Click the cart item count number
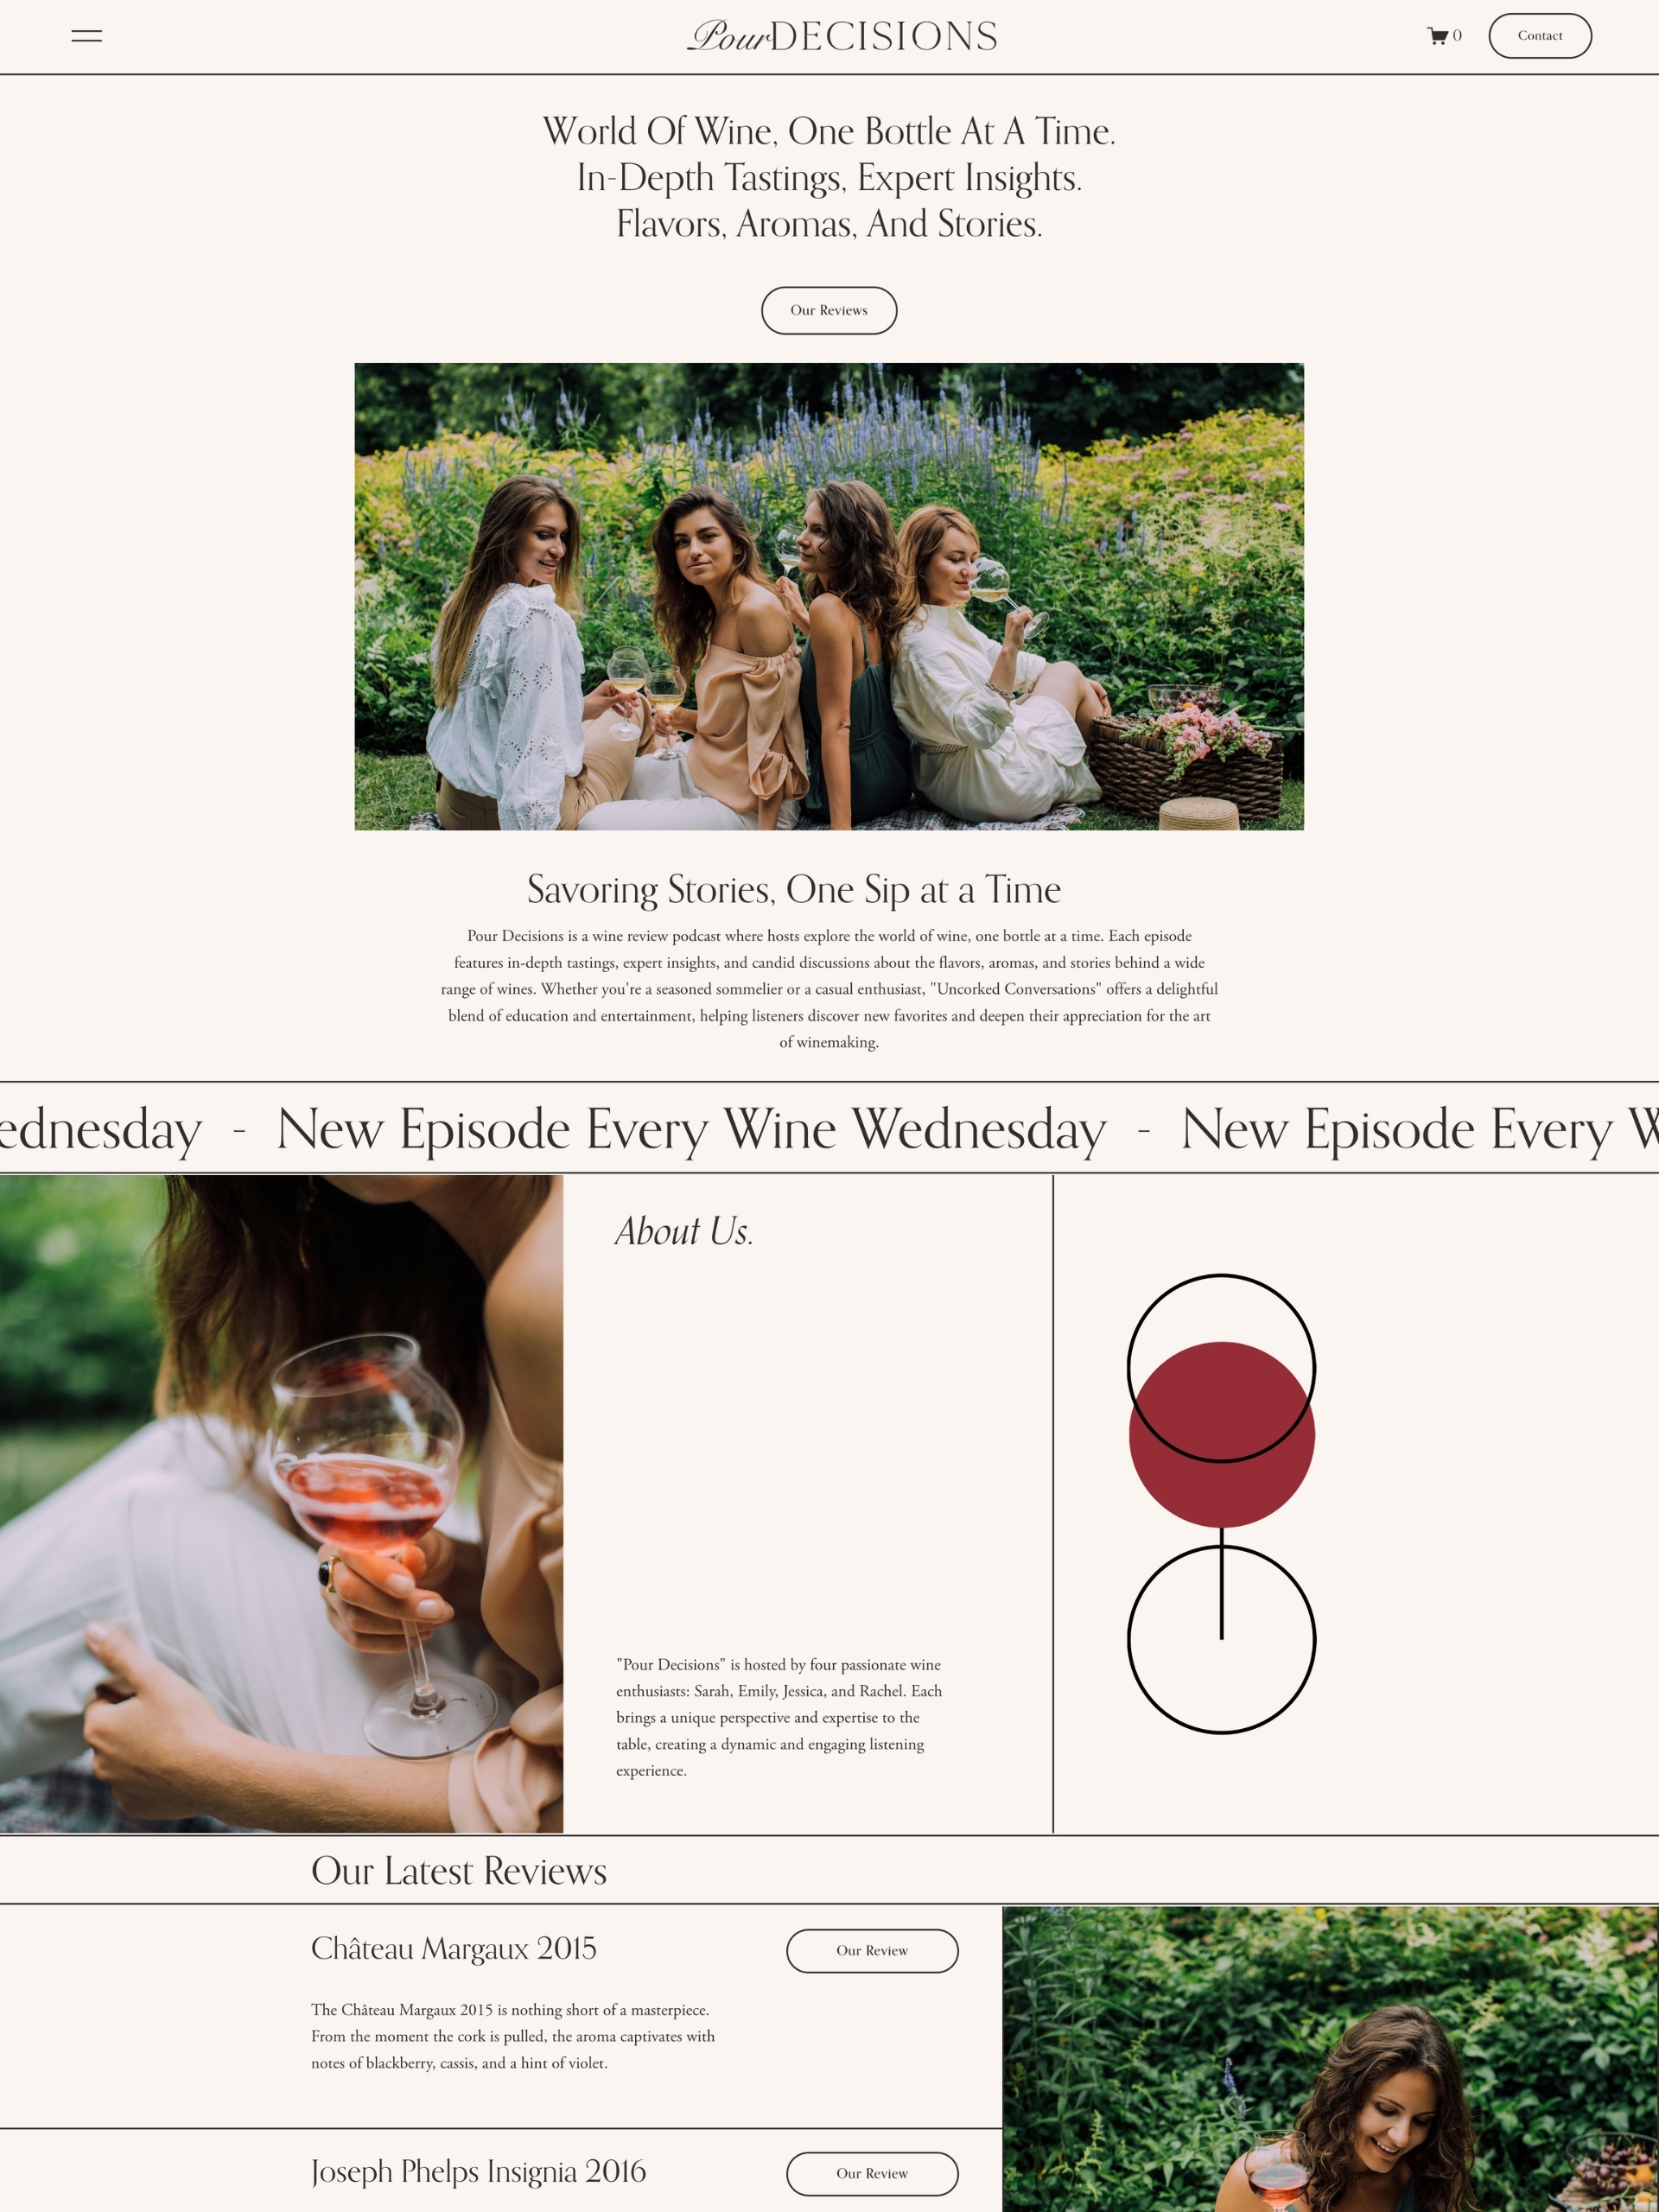 pyautogui.click(x=1457, y=36)
